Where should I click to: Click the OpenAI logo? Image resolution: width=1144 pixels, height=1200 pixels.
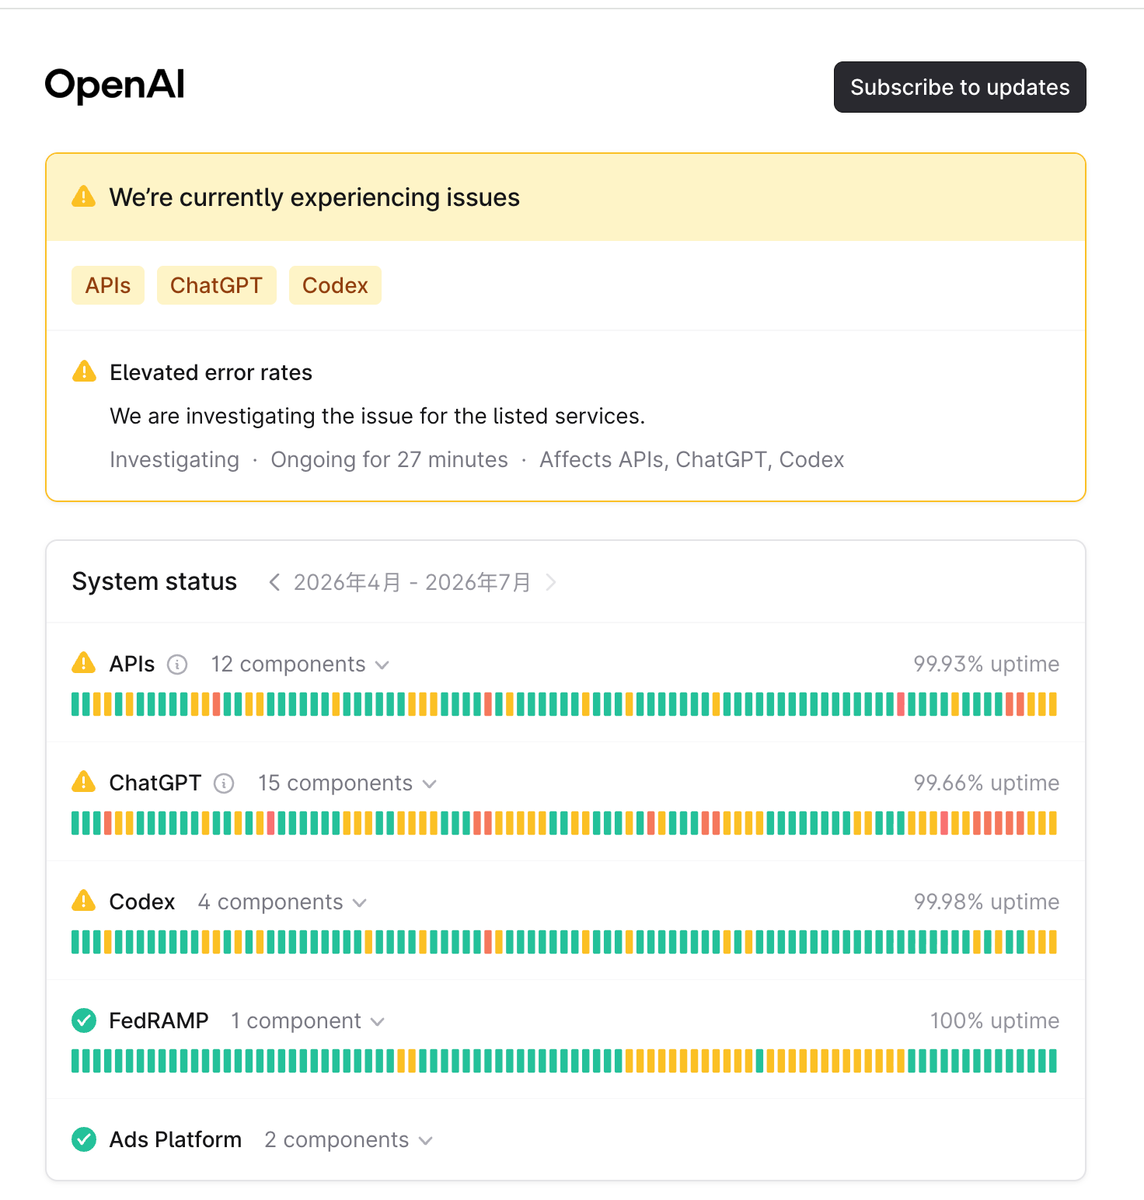(115, 85)
